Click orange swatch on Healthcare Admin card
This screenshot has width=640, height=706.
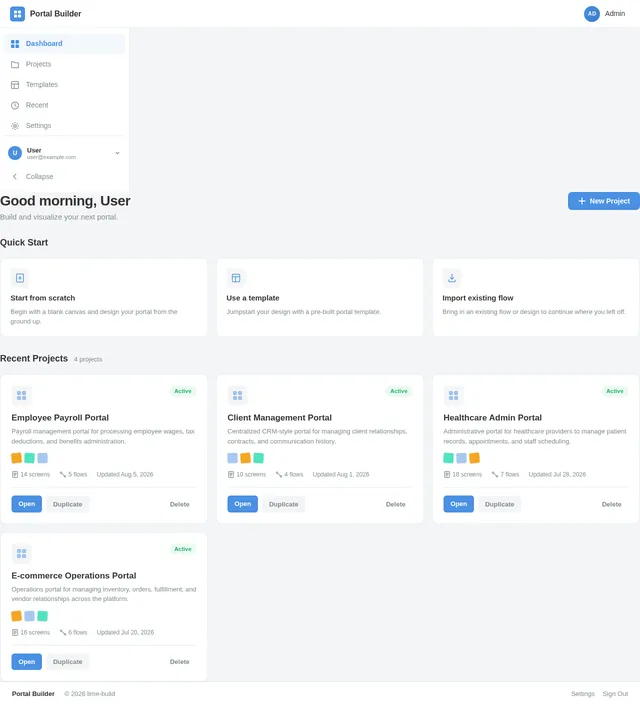474,458
